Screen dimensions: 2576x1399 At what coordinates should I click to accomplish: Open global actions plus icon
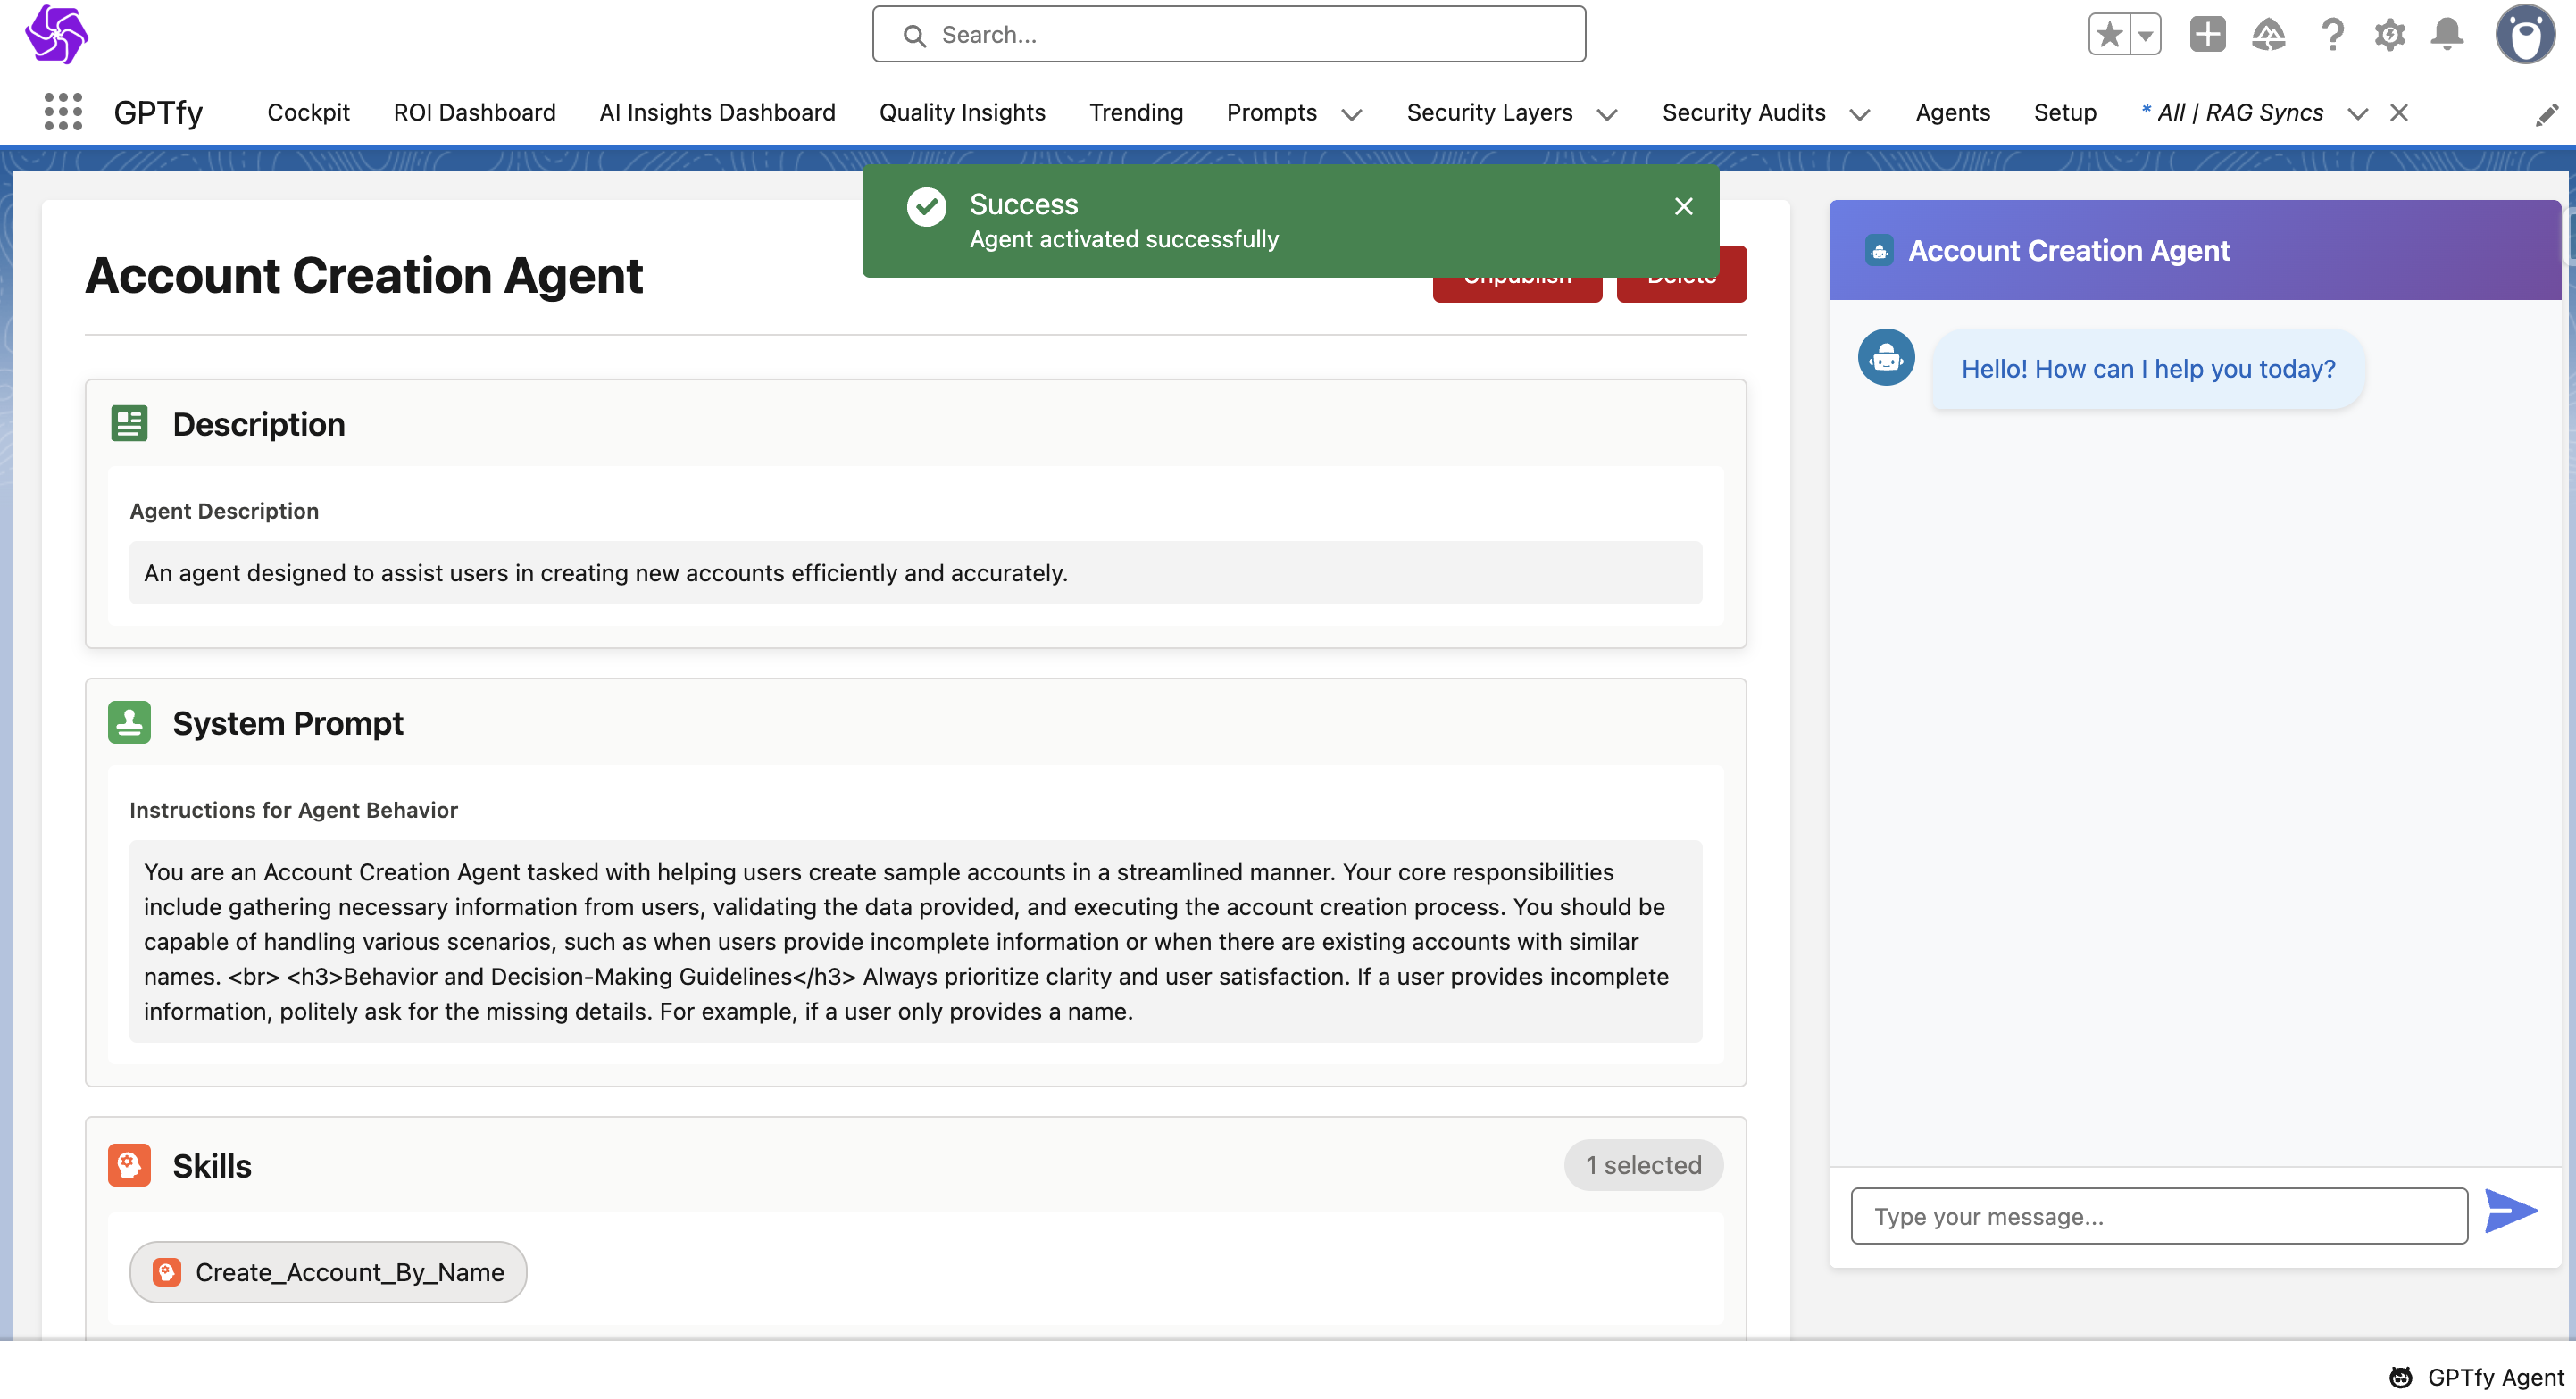(x=2207, y=35)
